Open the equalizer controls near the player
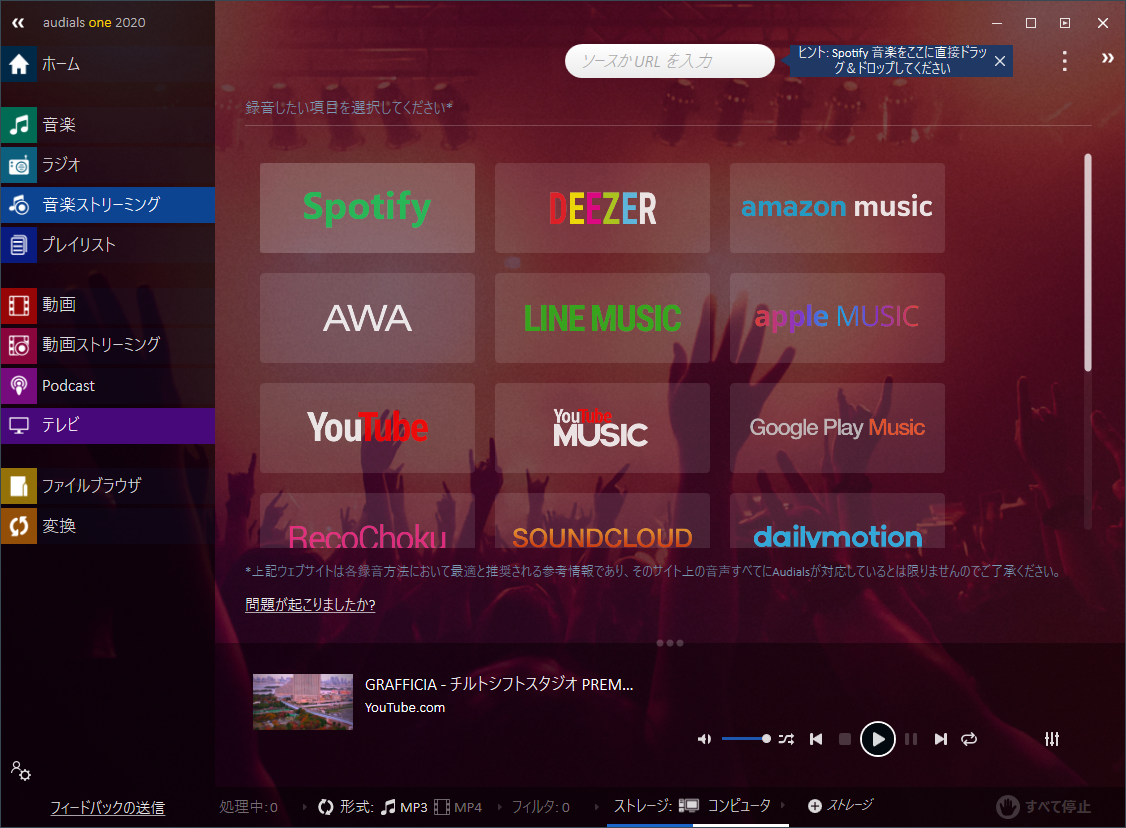The height and width of the screenshot is (828, 1126). click(x=1051, y=739)
